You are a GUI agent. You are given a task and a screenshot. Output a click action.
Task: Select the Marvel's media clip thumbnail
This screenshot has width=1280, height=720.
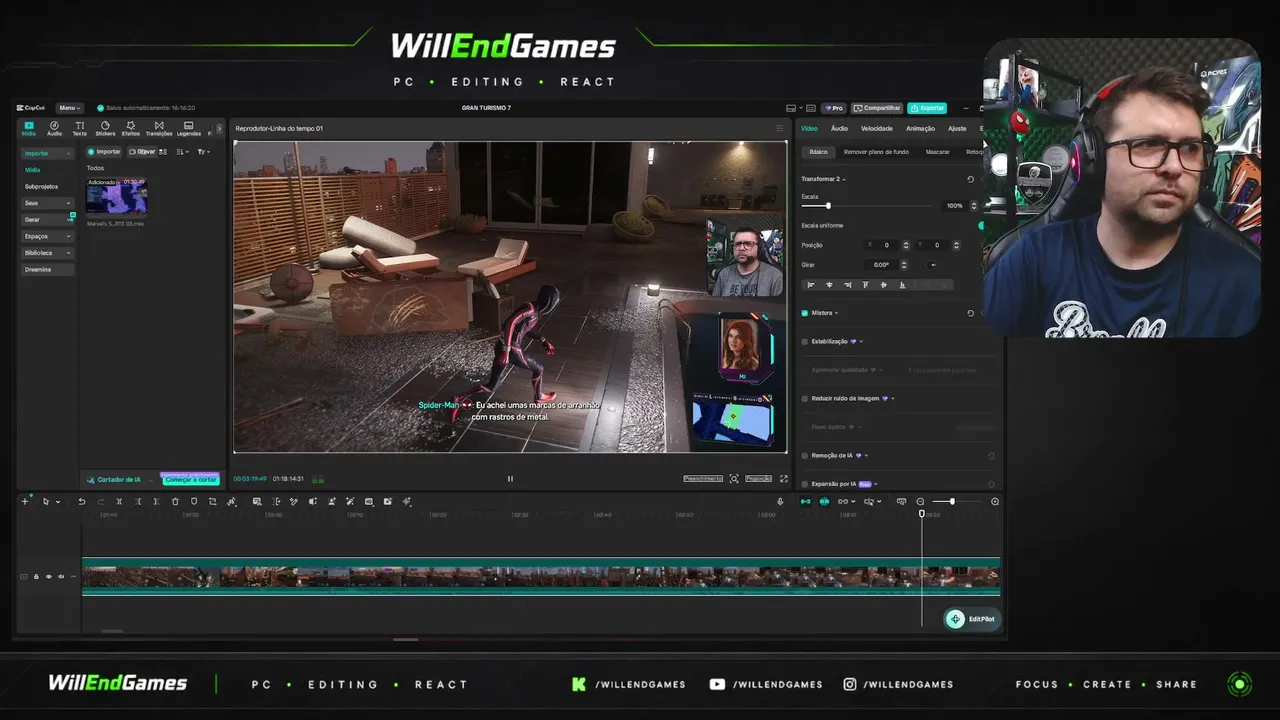pyautogui.click(x=116, y=197)
